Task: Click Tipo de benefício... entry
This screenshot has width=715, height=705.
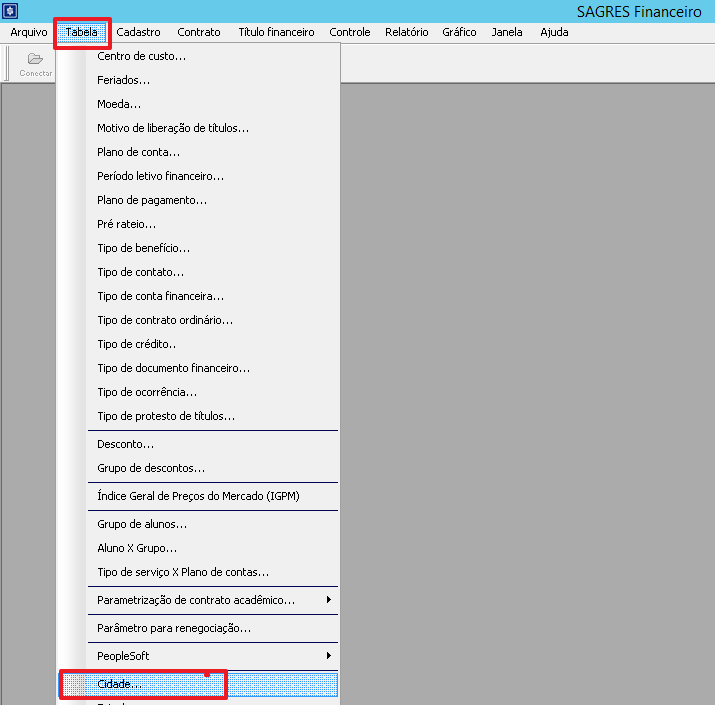Action: point(143,248)
